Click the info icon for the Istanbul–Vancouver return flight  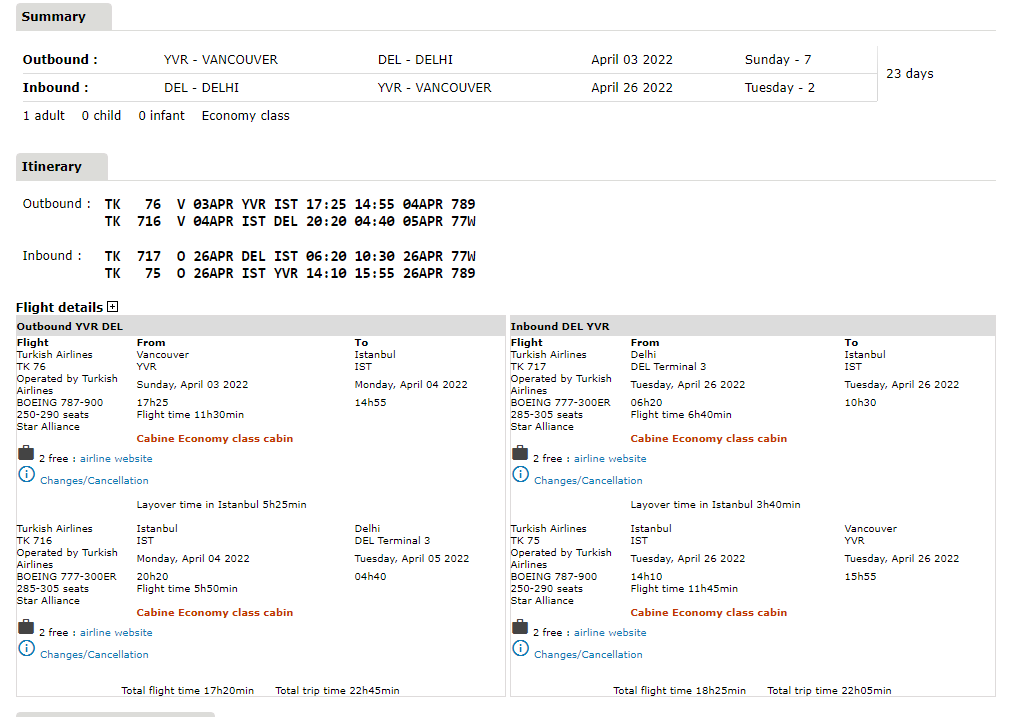tap(521, 649)
